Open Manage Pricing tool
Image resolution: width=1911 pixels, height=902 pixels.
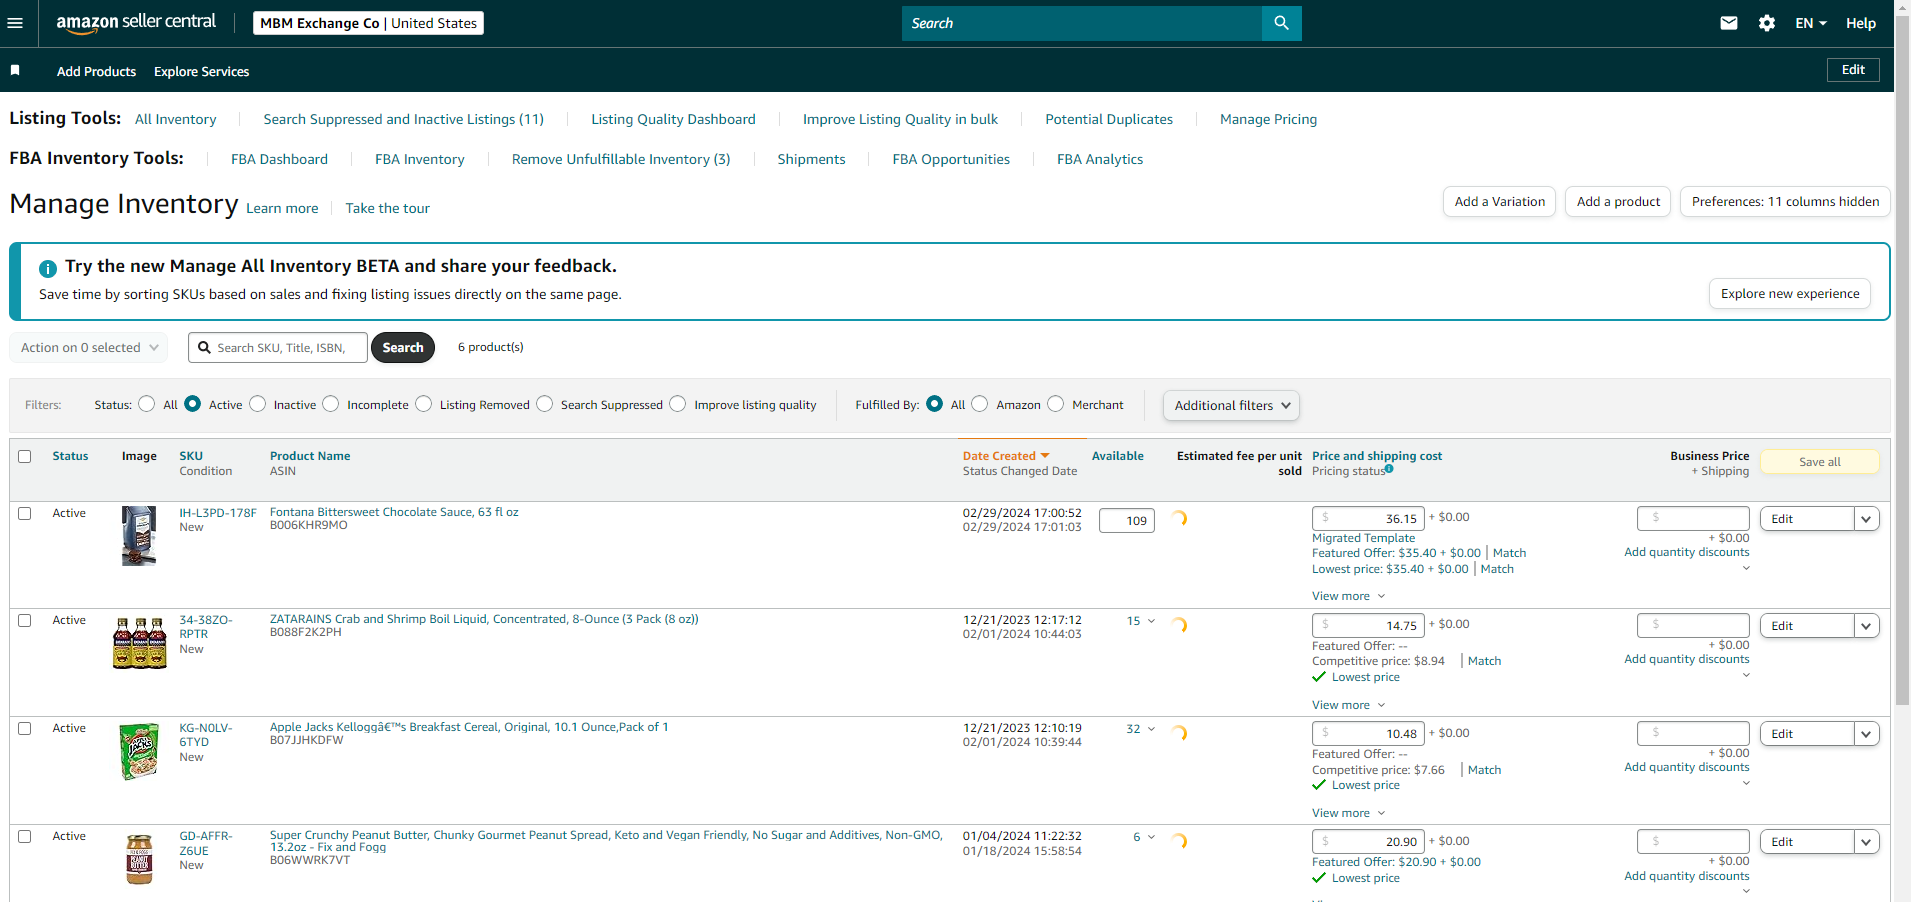1268,119
